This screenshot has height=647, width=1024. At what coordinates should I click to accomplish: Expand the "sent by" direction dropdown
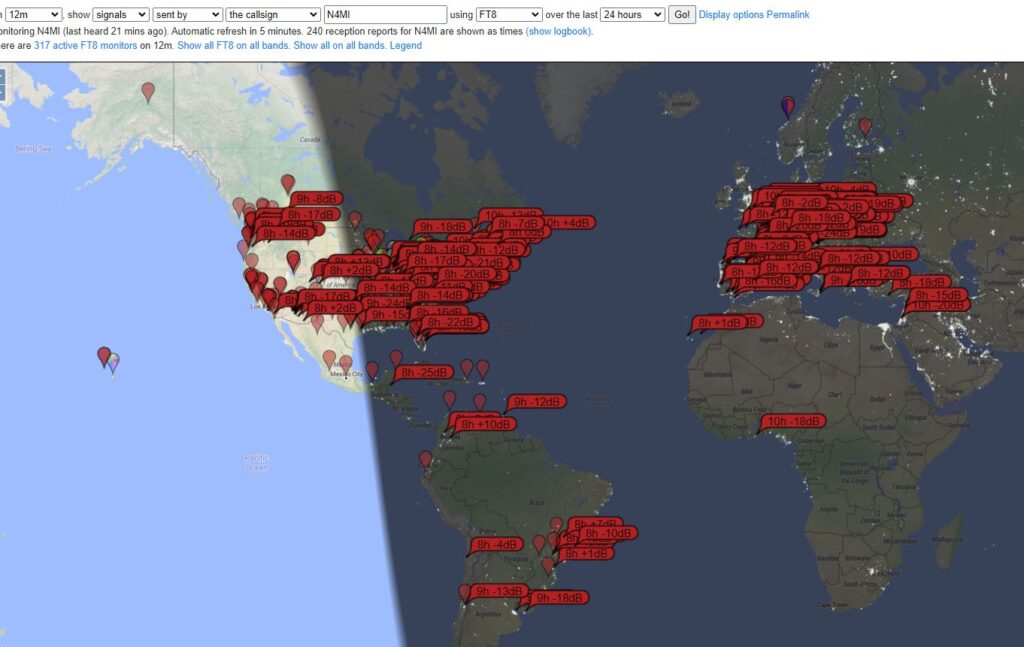pyautogui.click(x=187, y=15)
